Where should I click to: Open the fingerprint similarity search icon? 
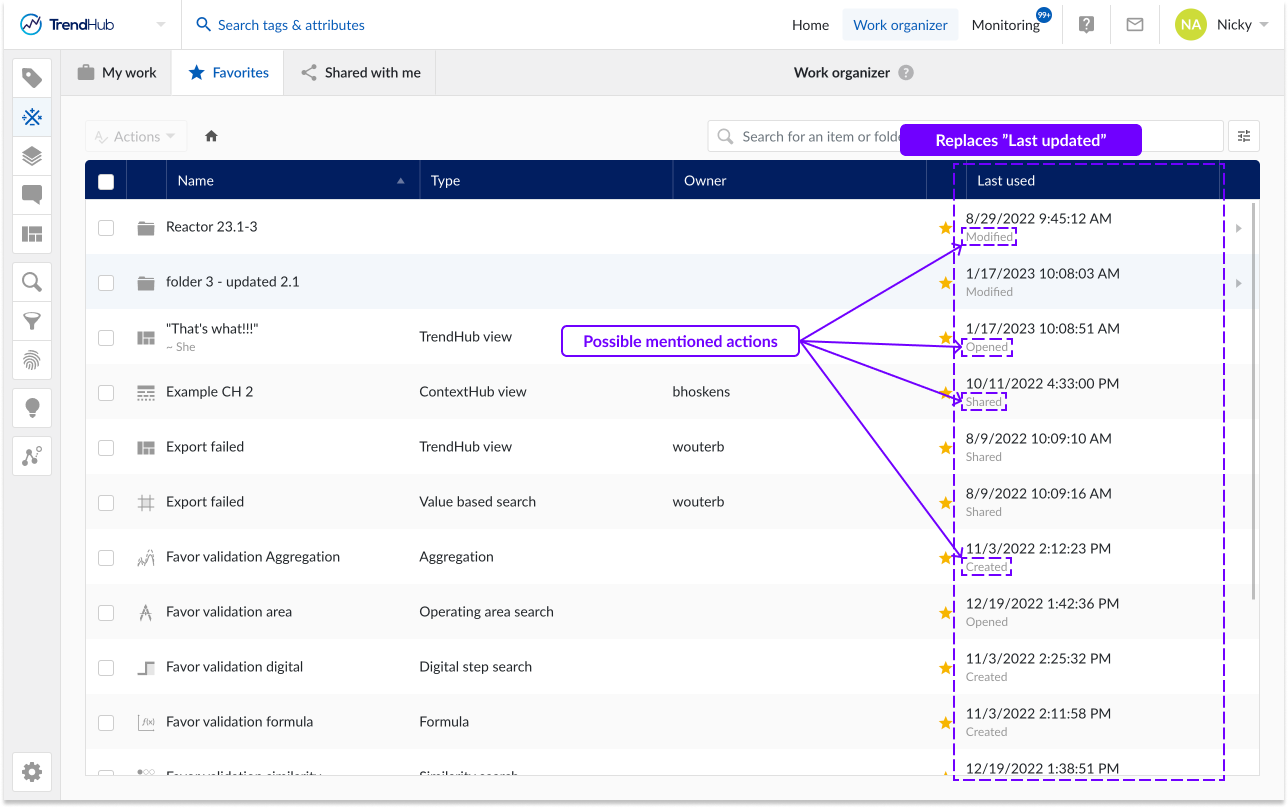(31, 361)
